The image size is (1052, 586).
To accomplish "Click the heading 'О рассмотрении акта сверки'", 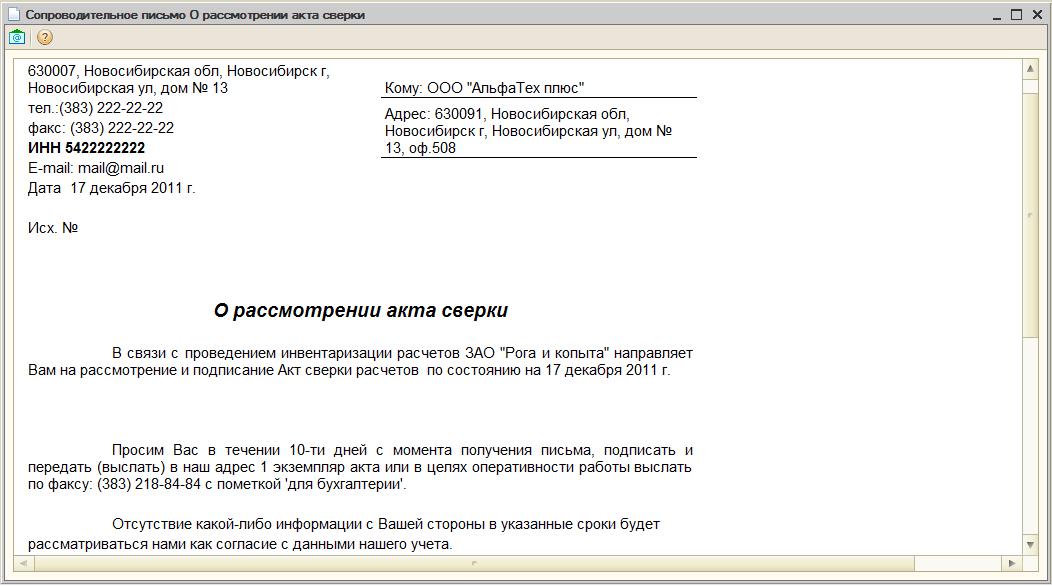I will click(x=360, y=310).
